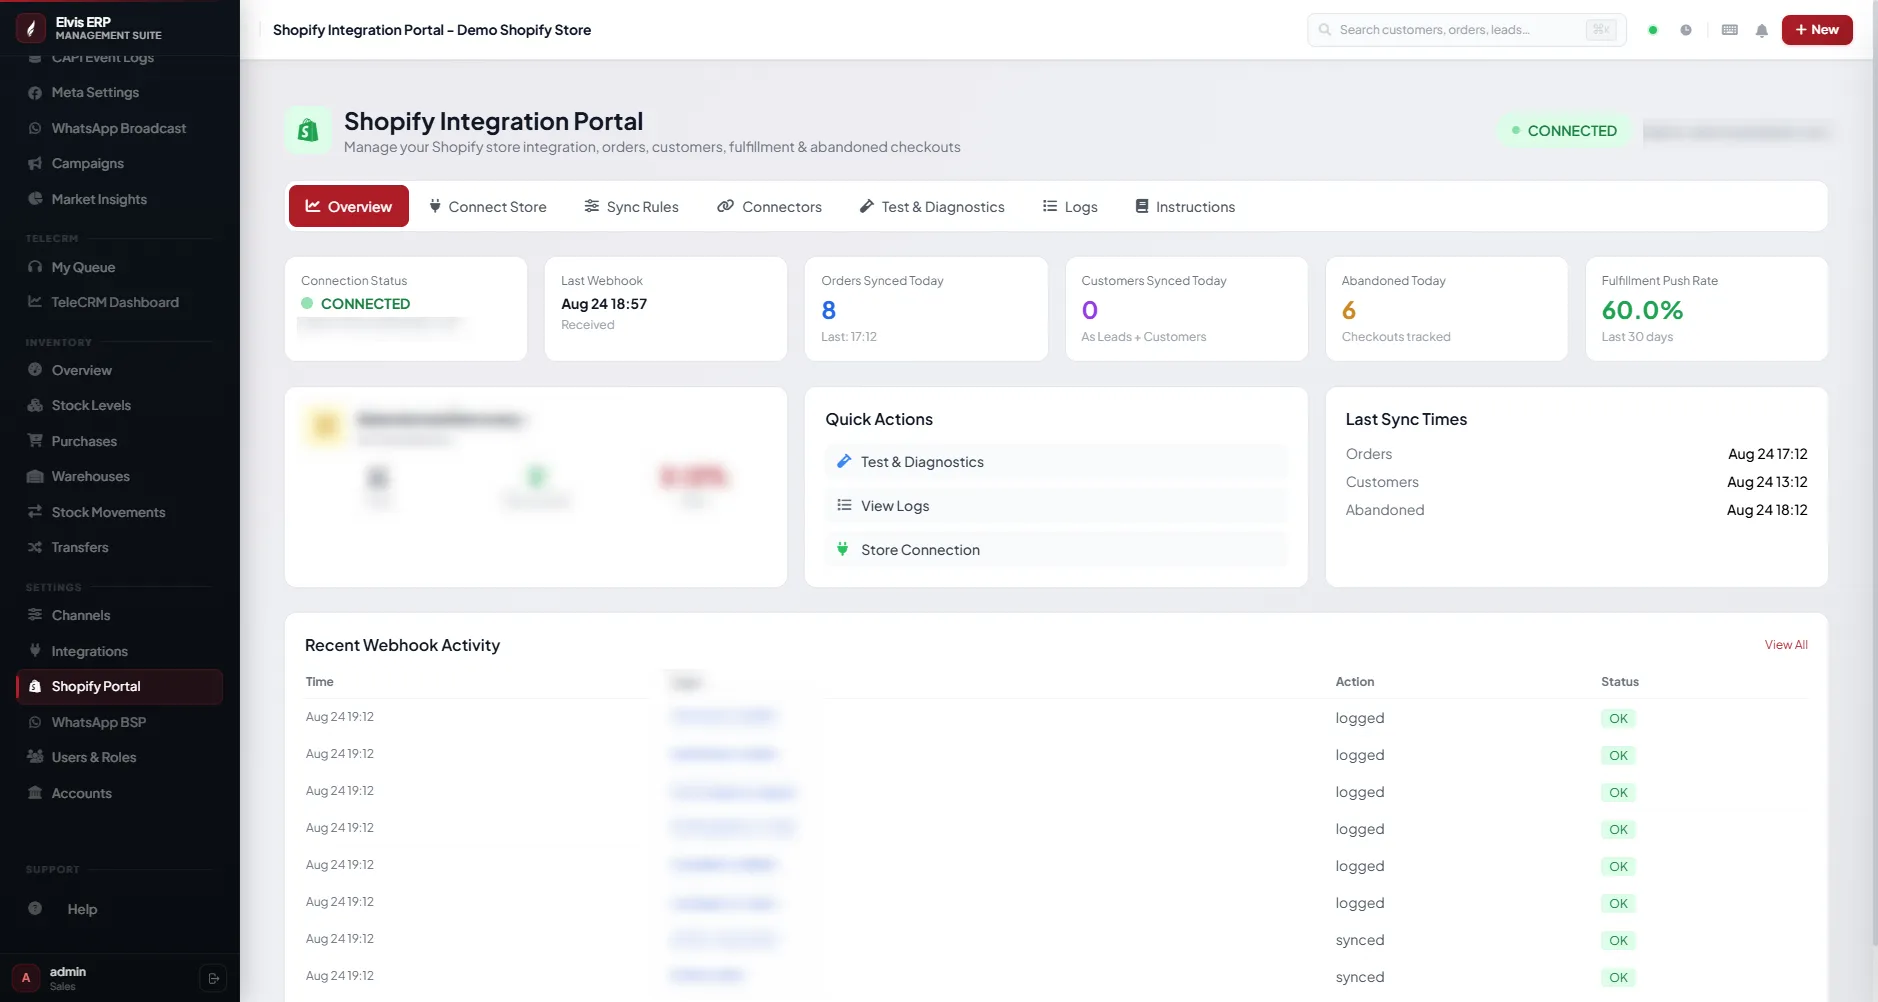Open Shopify Portal in the sidebar
This screenshot has width=1878, height=1002.
(119, 686)
